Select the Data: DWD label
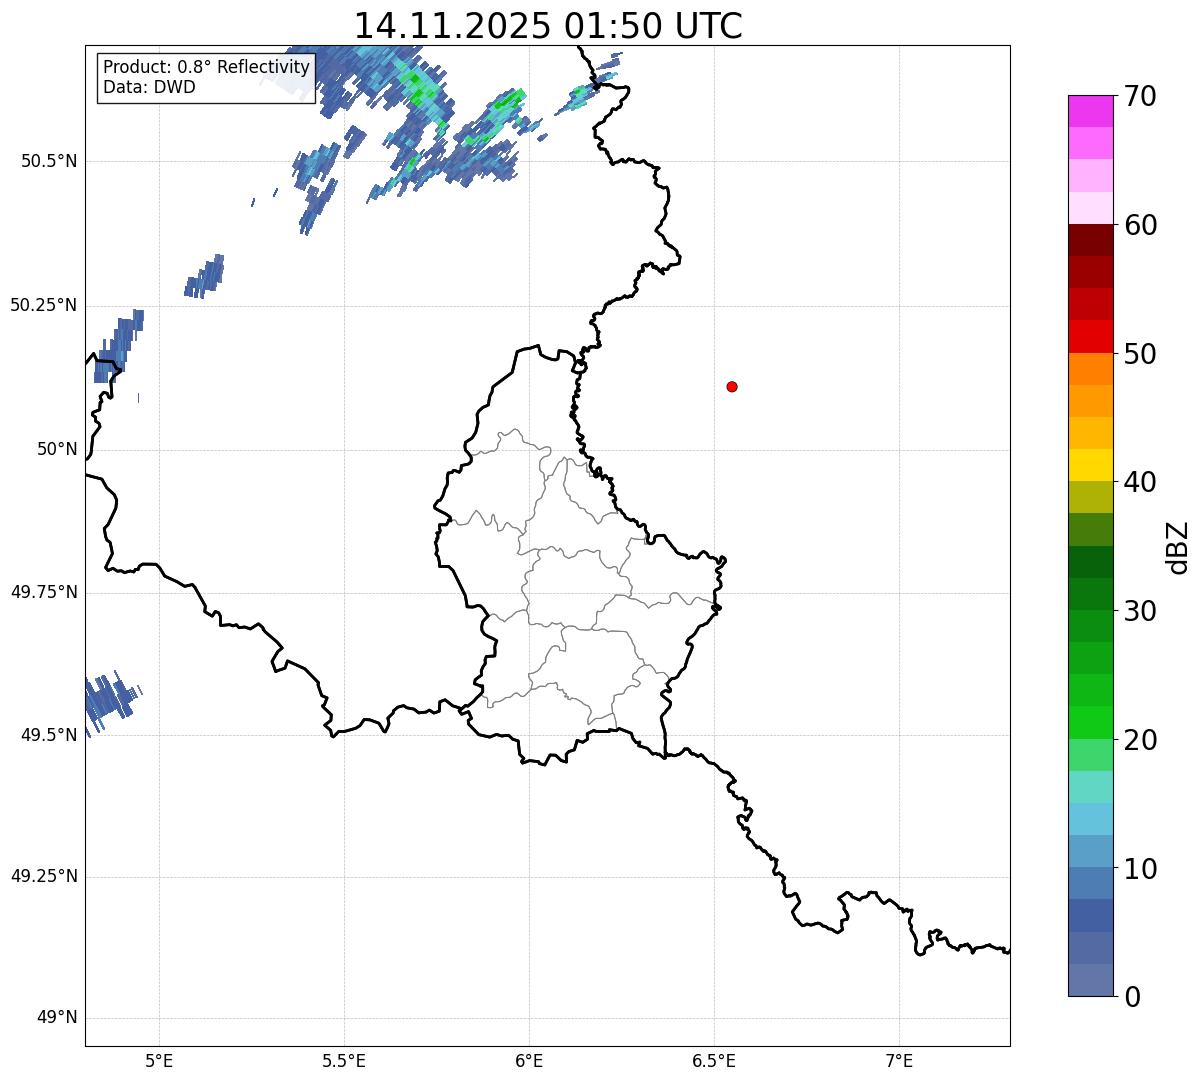Viewport: 1202px width, 1081px height. click(x=149, y=87)
